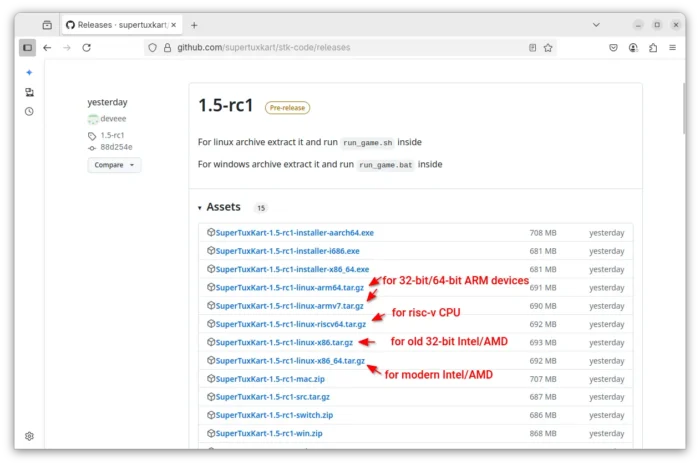Click the Pre-release badge
The height and width of the screenshot is (465, 700).
[x=287, y=108]
